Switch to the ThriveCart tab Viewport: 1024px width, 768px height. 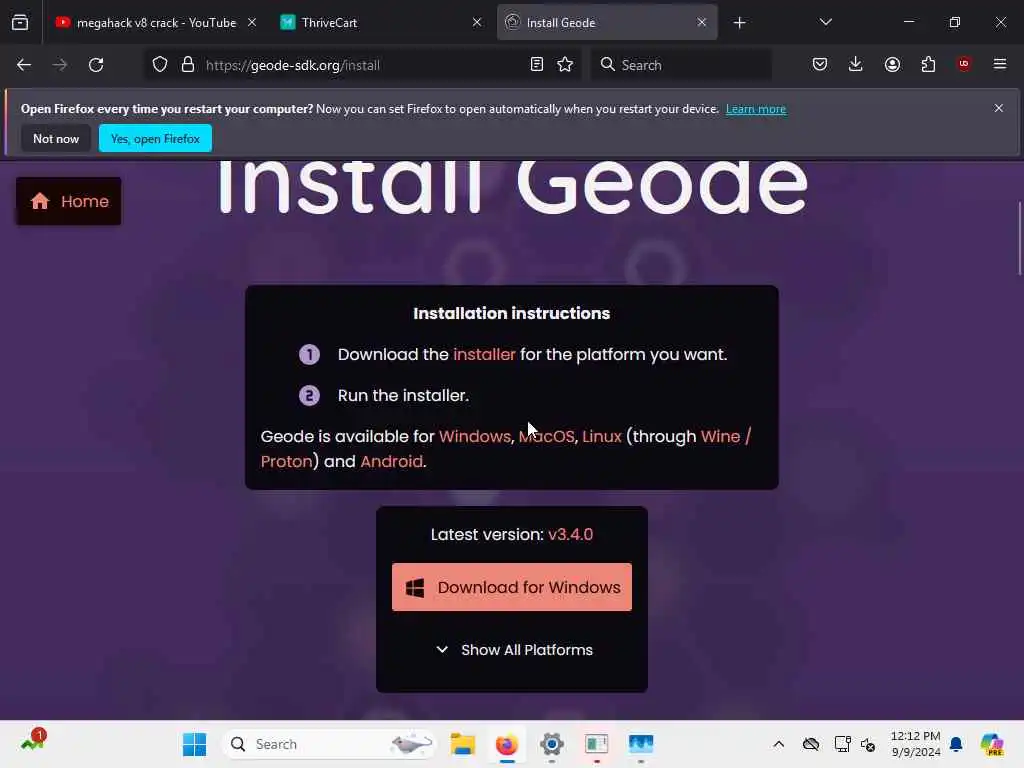(x=381, y=22)
